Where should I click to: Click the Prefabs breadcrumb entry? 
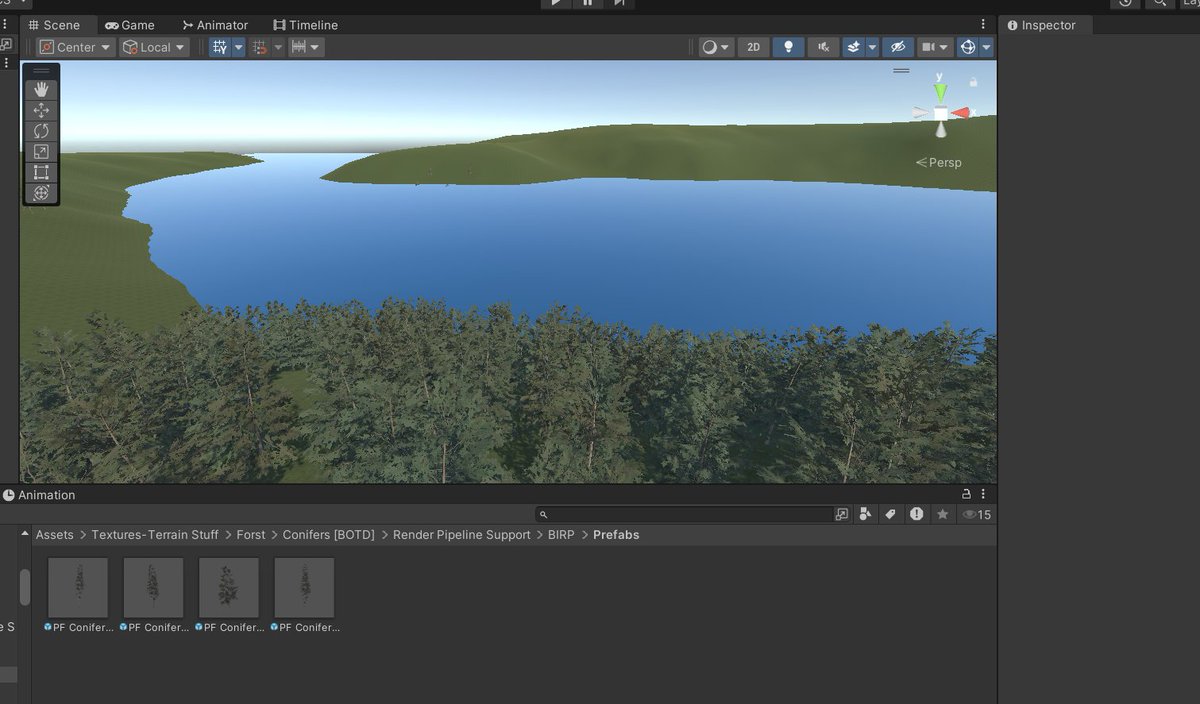pos(616,535)
